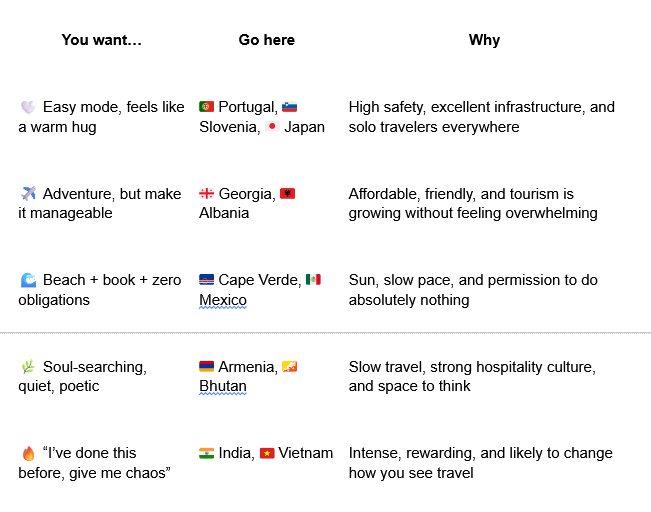The width and height of the screenshot is (651, 512).
Task: Click the India flag icon
Action: [207, 453]
